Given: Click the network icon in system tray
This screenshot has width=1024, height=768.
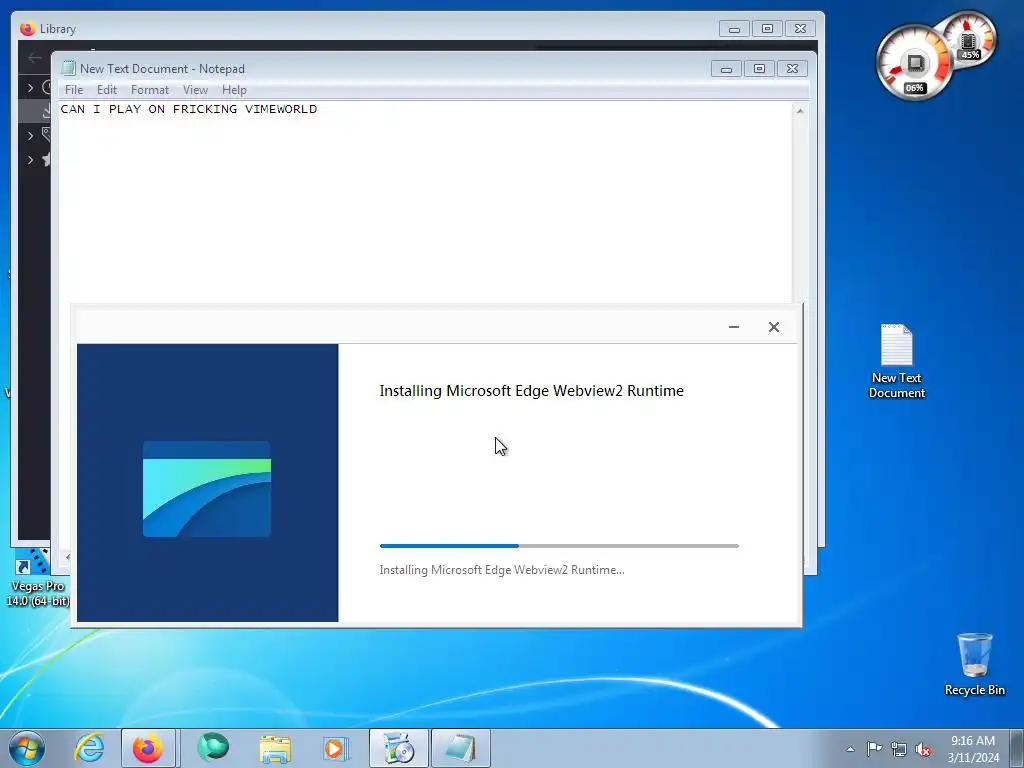Looking at the screenshot, I should (899, 749).
